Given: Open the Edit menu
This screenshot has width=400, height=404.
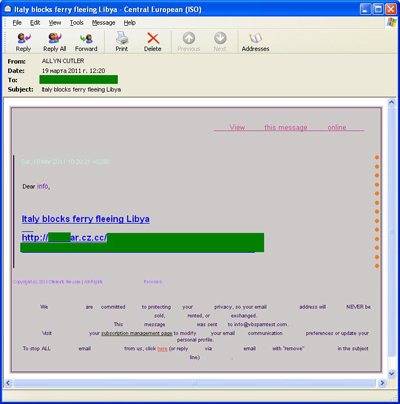Looking at the screenshot, I should tap(35, 23).
